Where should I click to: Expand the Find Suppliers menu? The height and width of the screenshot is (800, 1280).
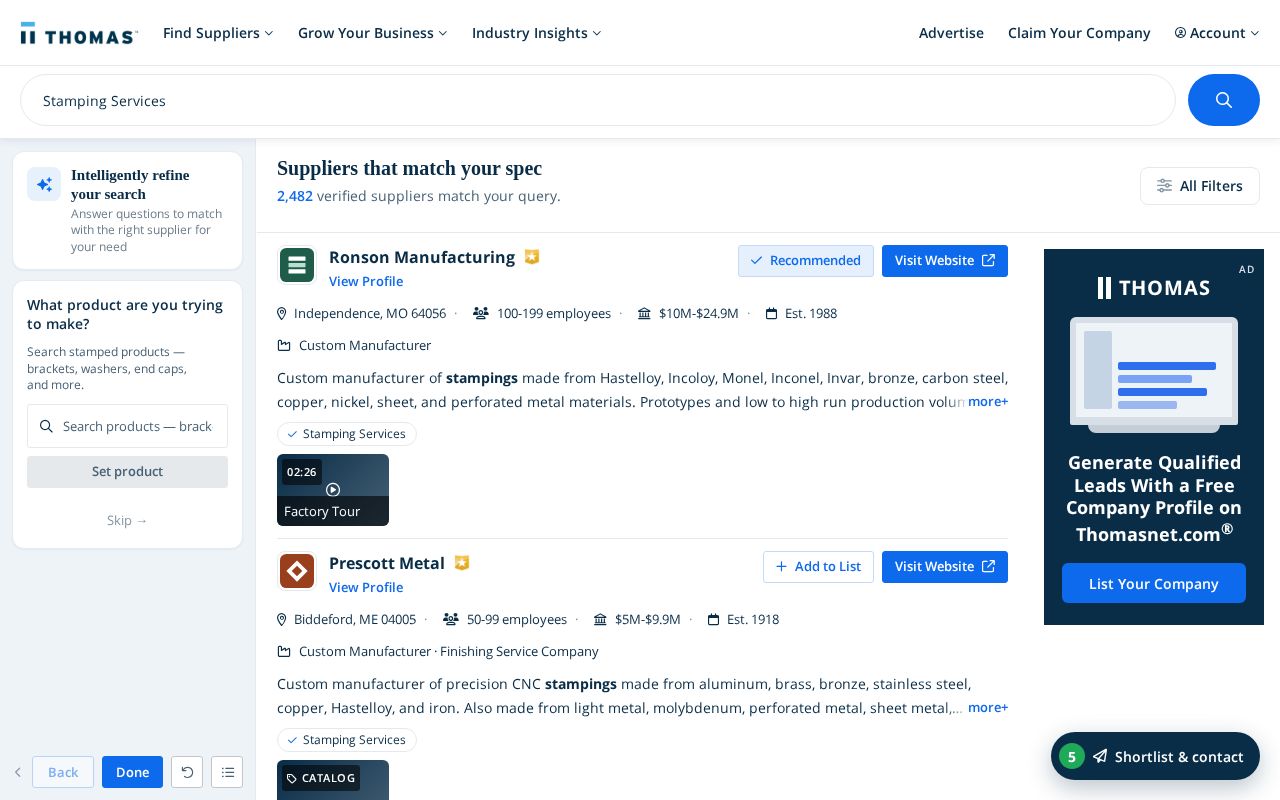tap(218, 33)
